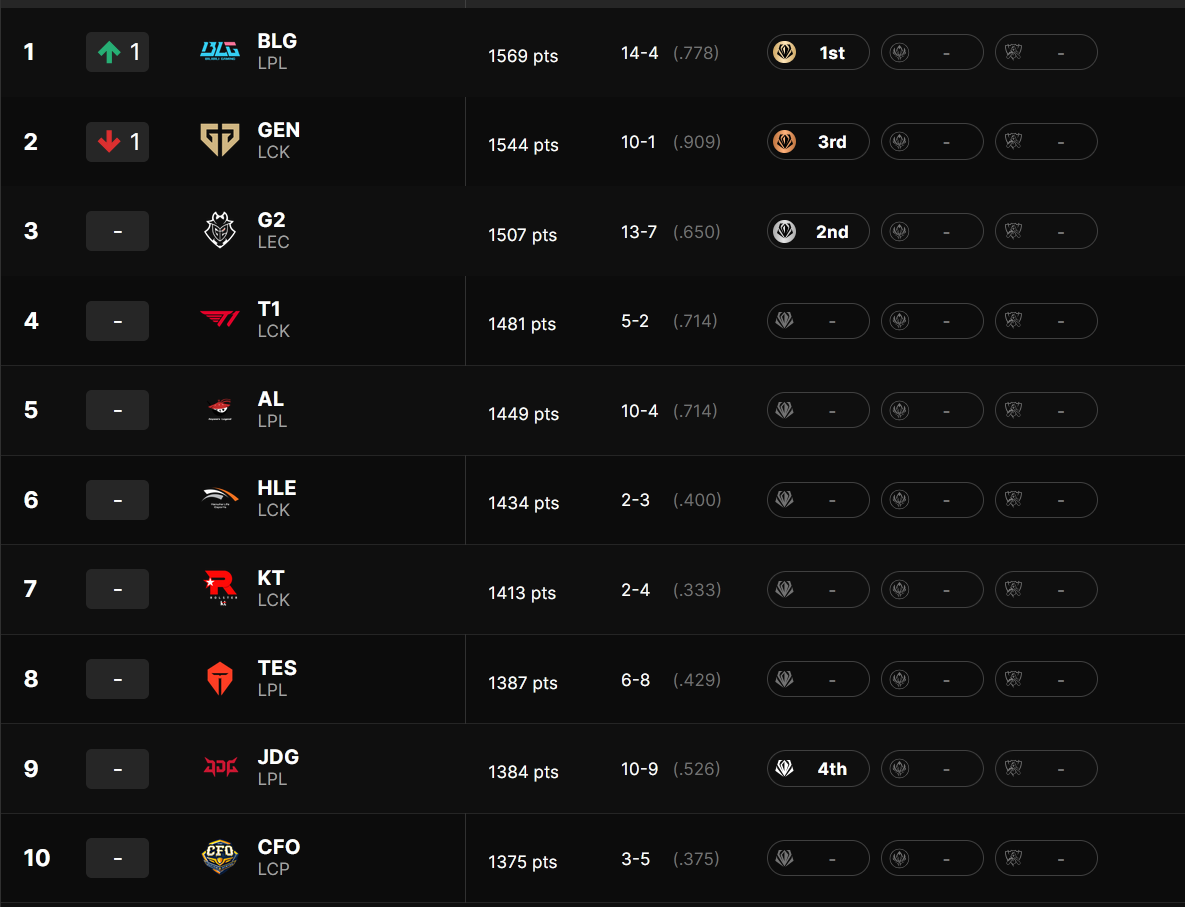Click the BLG team logo

pyautogui.click(x=220, y=51)
